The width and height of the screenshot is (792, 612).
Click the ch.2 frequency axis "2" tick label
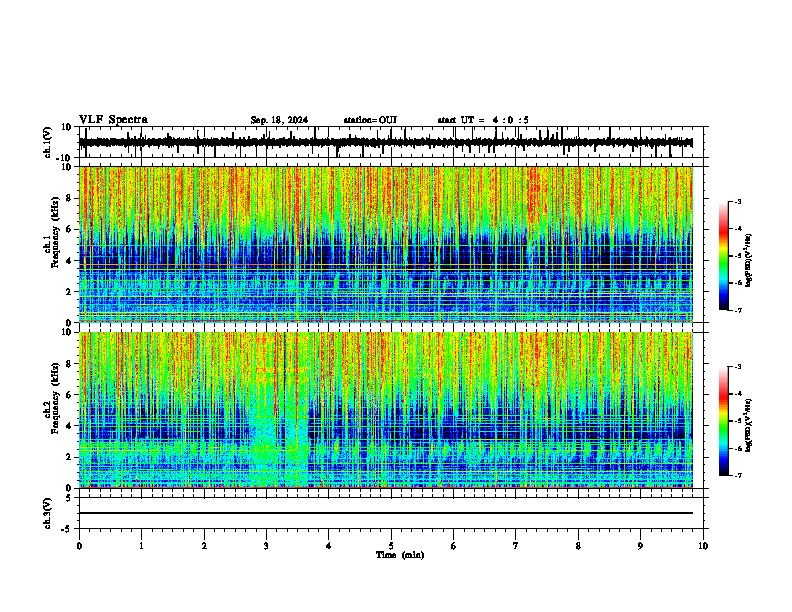click(70, 457)
